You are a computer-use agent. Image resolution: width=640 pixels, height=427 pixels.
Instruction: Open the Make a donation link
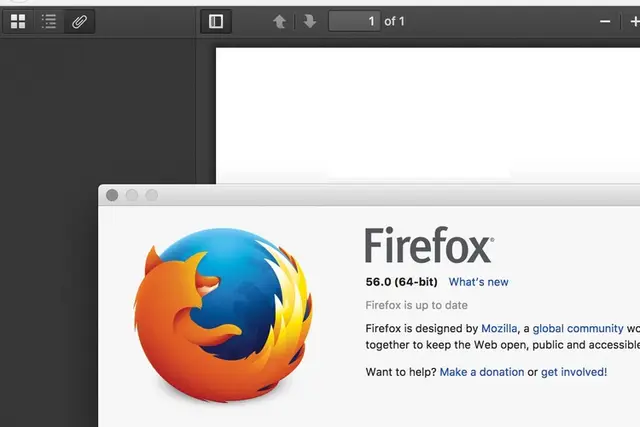[482, 372]
